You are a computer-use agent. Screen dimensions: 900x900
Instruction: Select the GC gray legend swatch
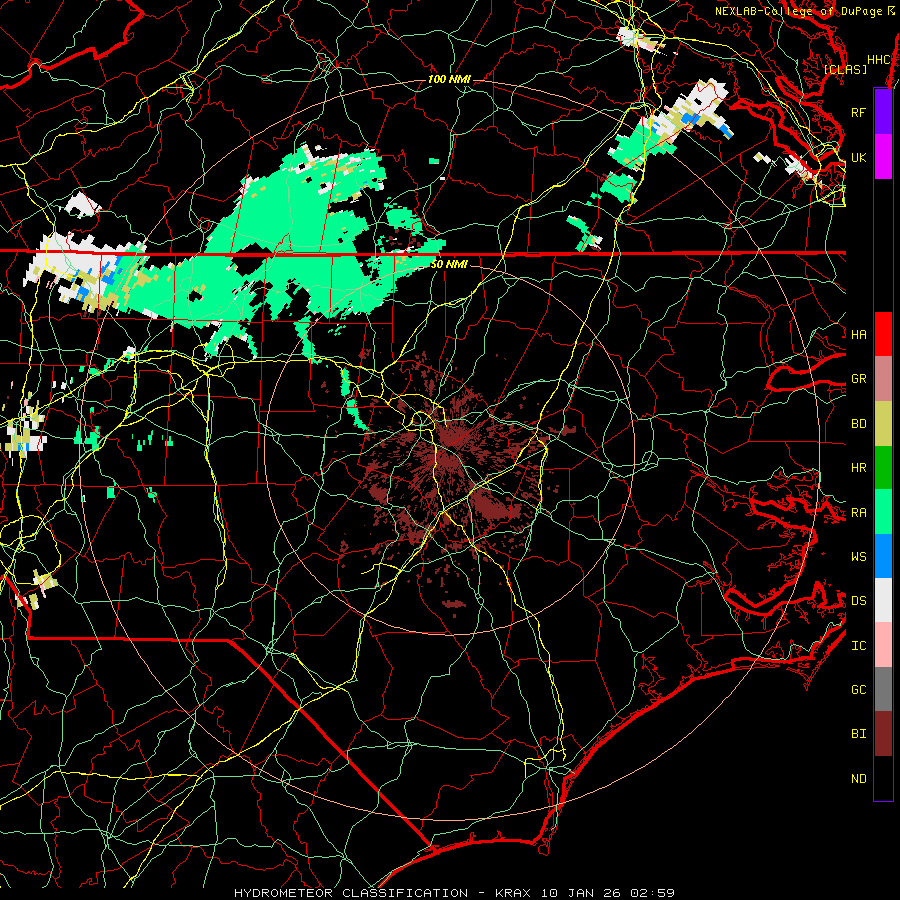tap(883, 689)
